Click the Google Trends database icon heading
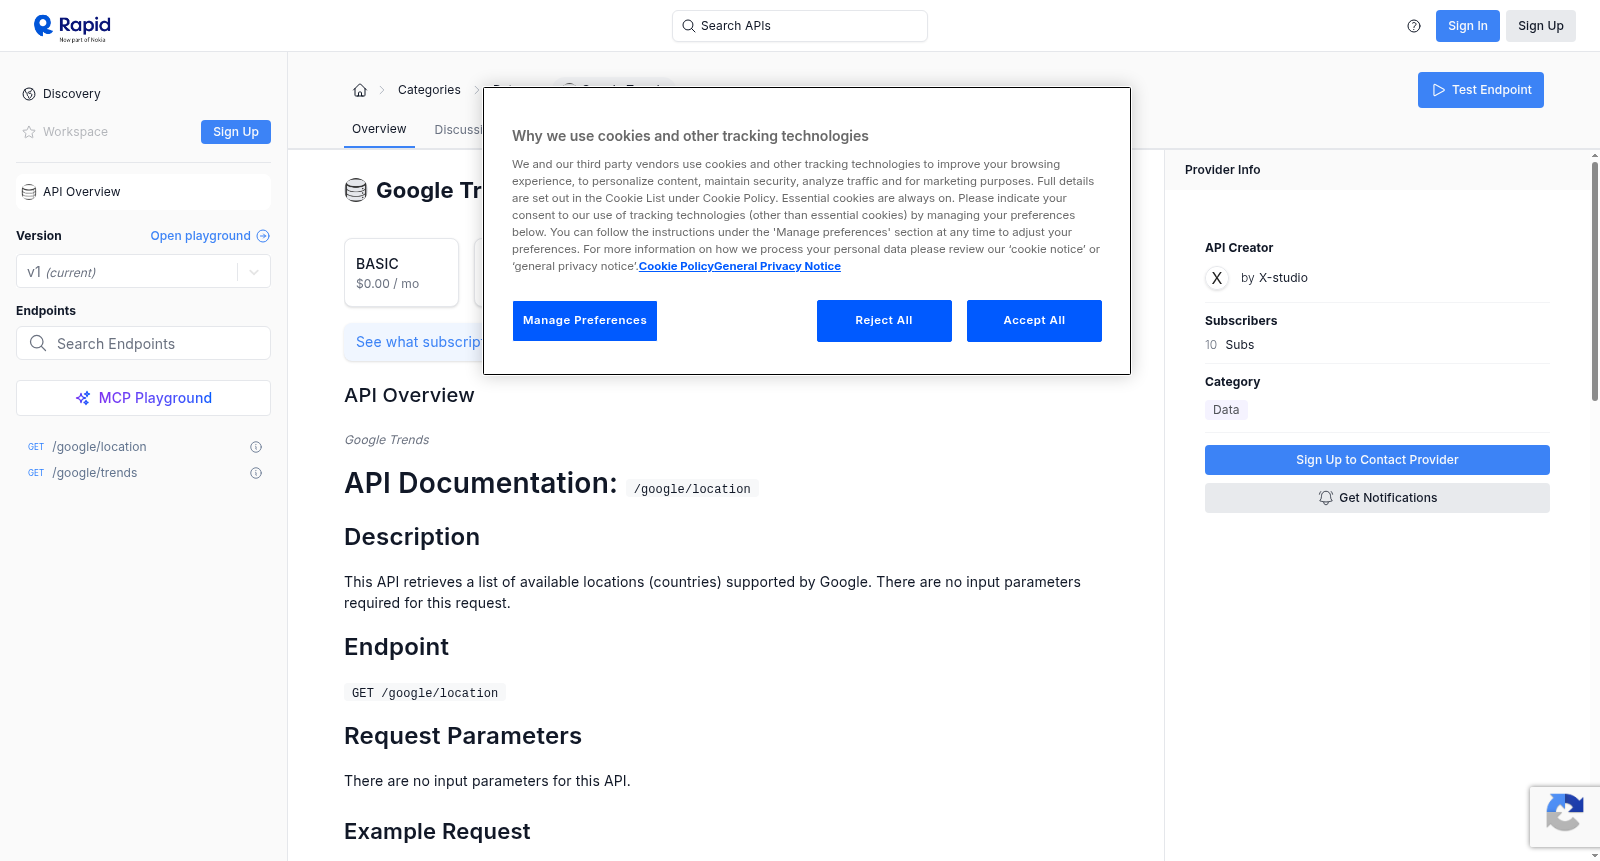This screenshot has height=861, width=1600. point(356,190)
